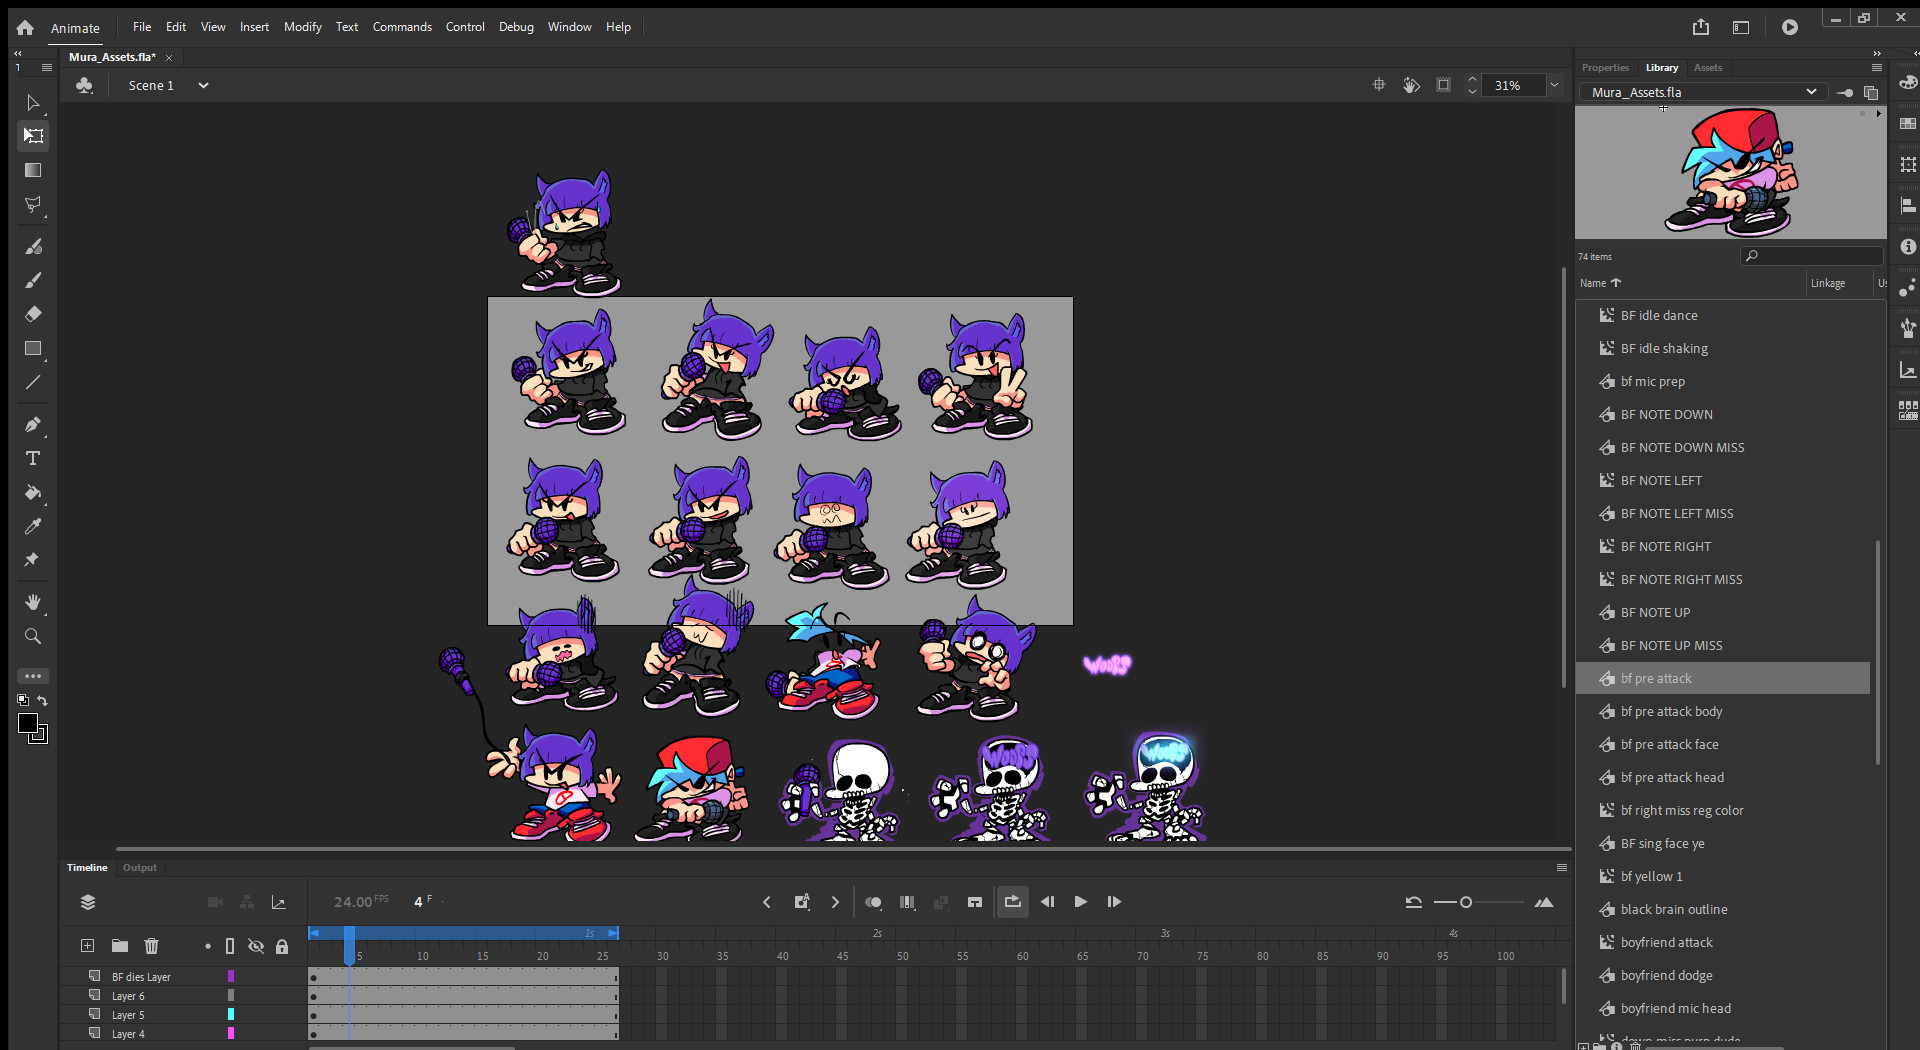The image size is (1920, 1050).
Task: Pick the Text tool
Action: pyautogui.click(x=33, y=458)
